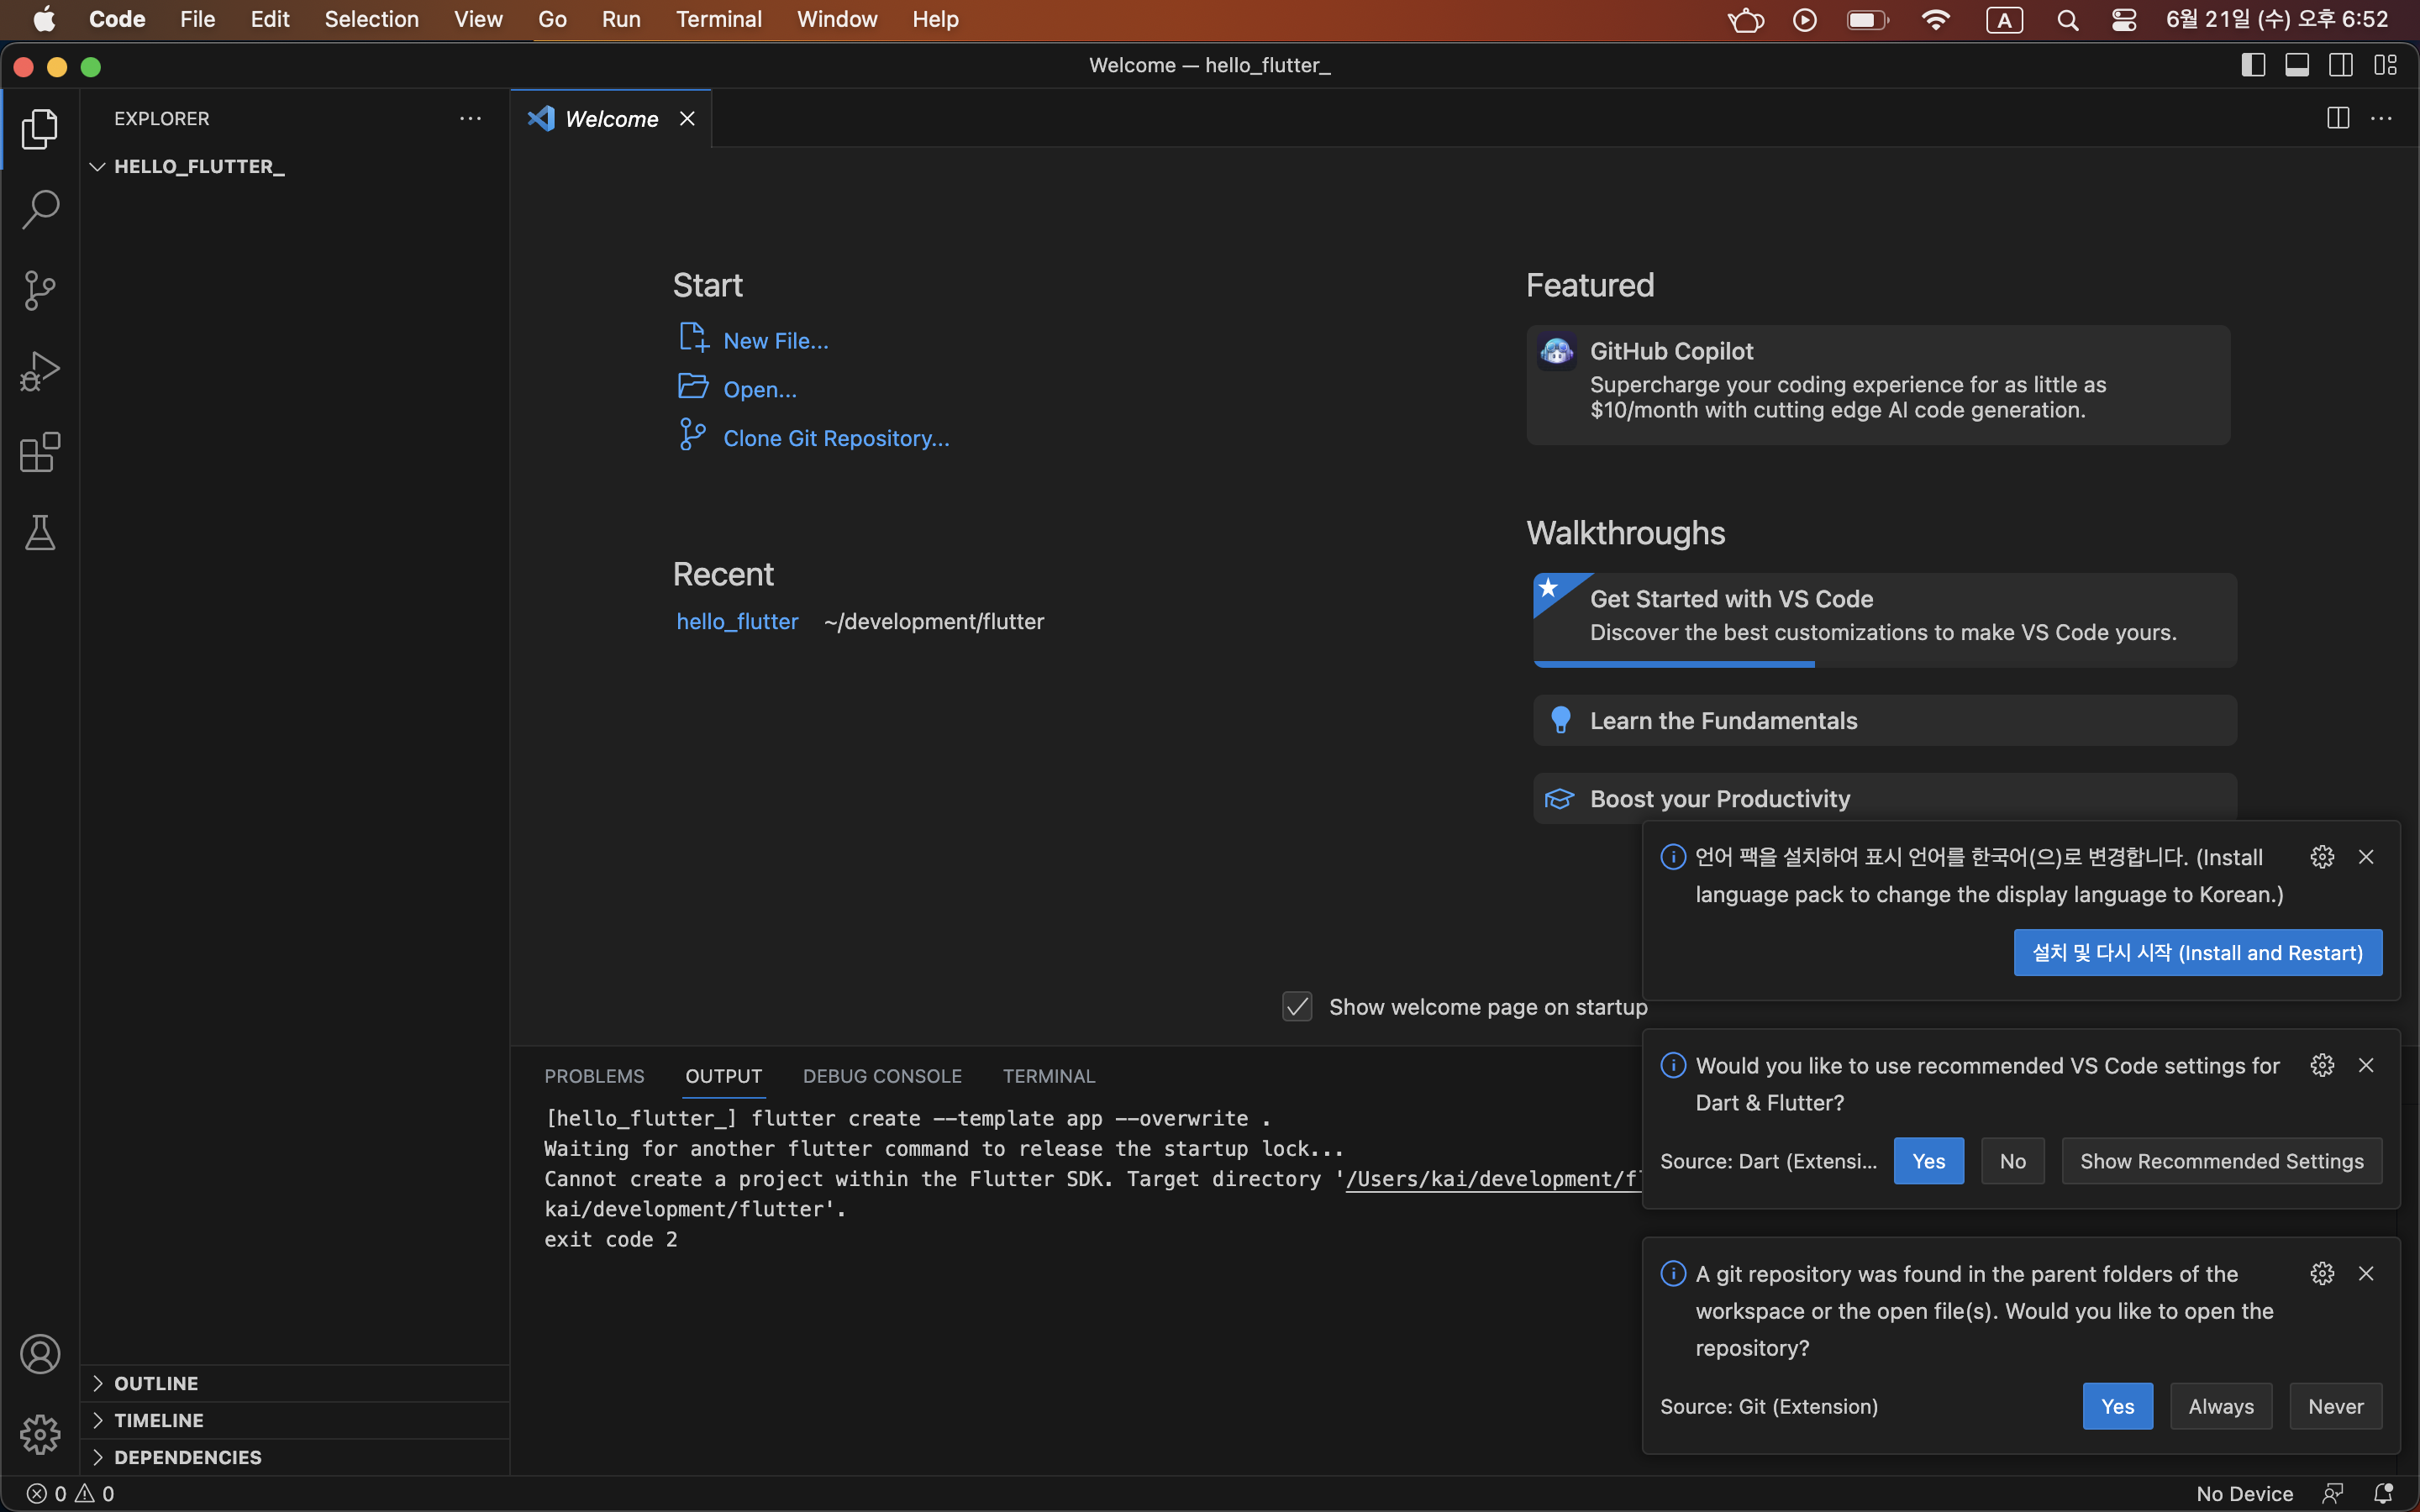The height and width of the screenshot is (1512, 2420).
Task: Open macOS Spotlight search
Action: pos(2068,20)
